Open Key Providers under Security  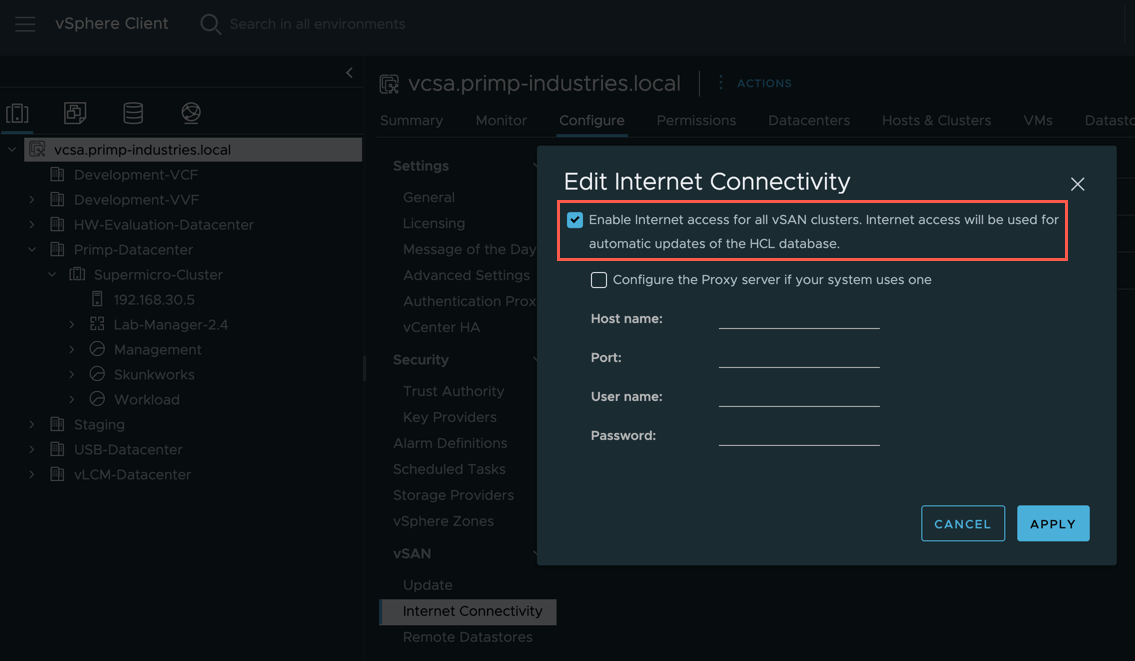[450, 417]
